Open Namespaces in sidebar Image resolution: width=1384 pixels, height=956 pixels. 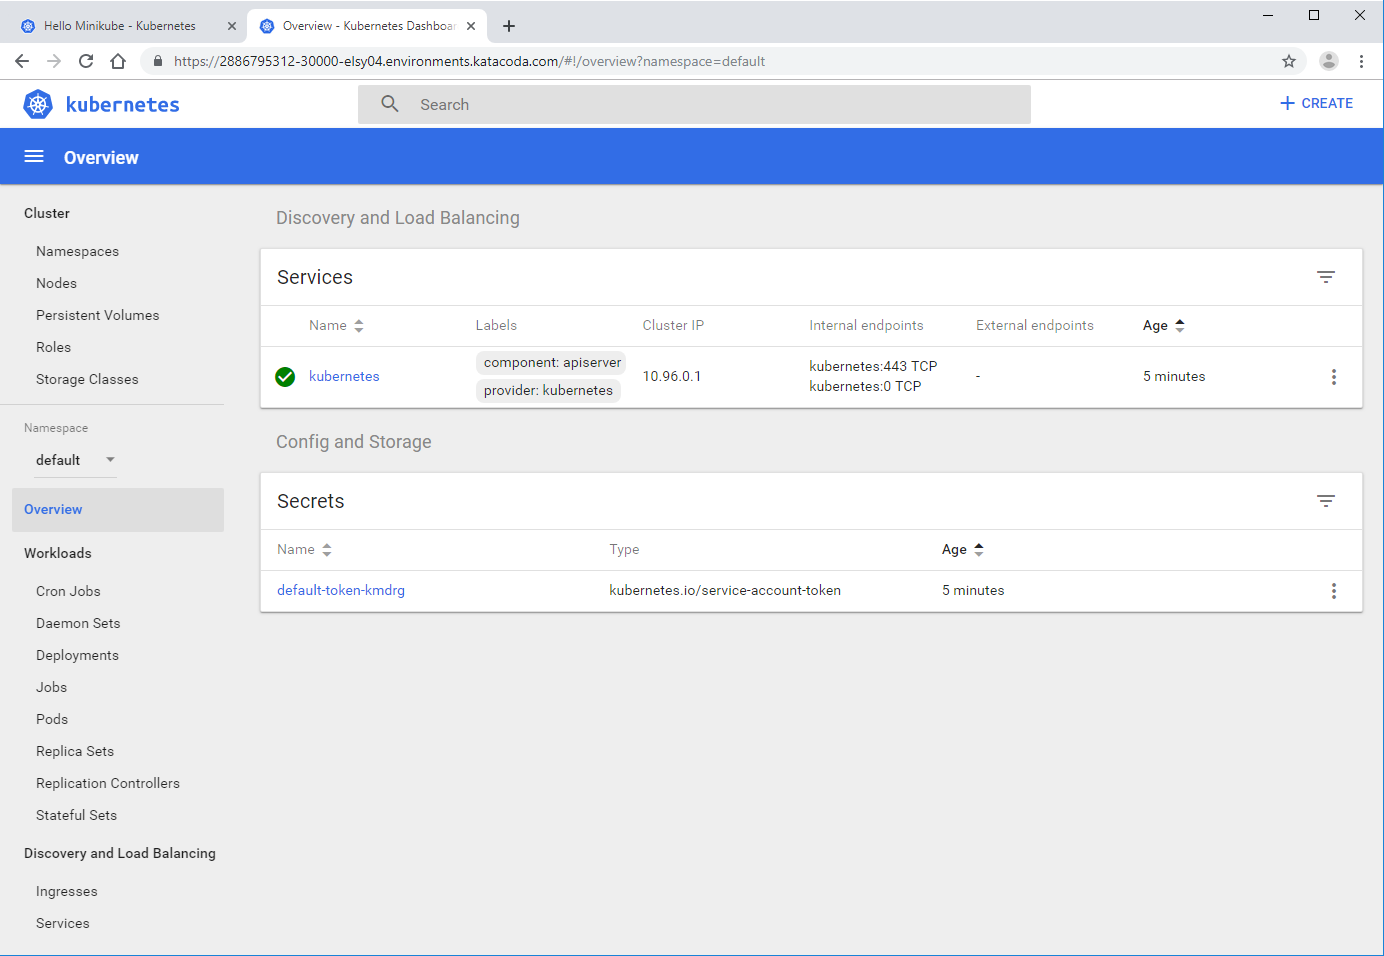(77, 251)
